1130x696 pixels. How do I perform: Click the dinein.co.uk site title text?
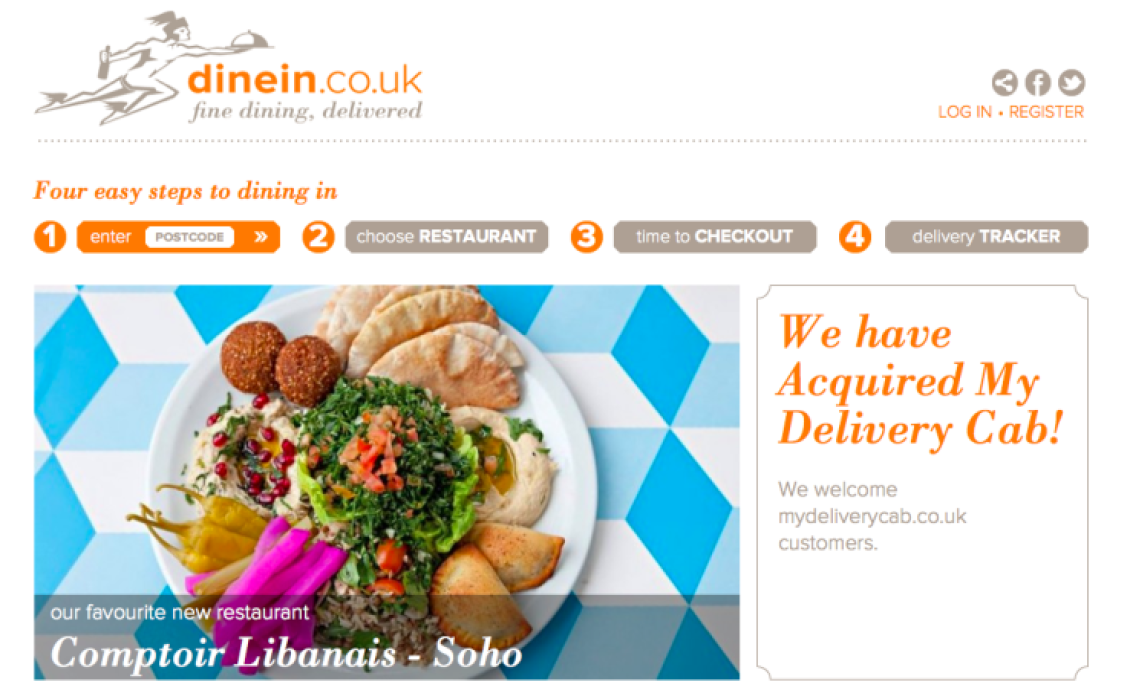pos(304,79)
